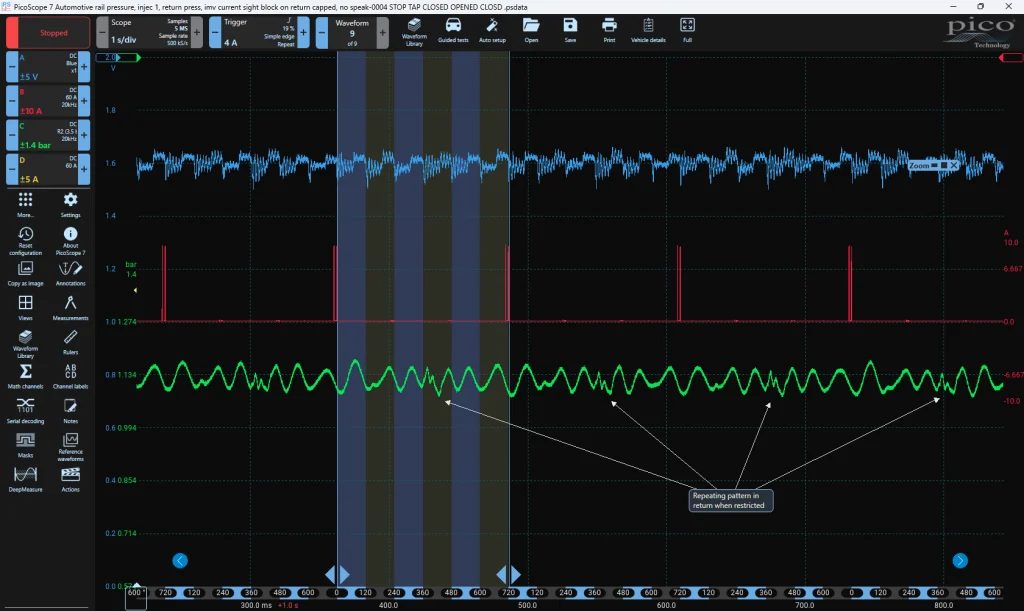Viewport: 1024px width, 611px height.
Task: Open Math channels
Action: 25,377
